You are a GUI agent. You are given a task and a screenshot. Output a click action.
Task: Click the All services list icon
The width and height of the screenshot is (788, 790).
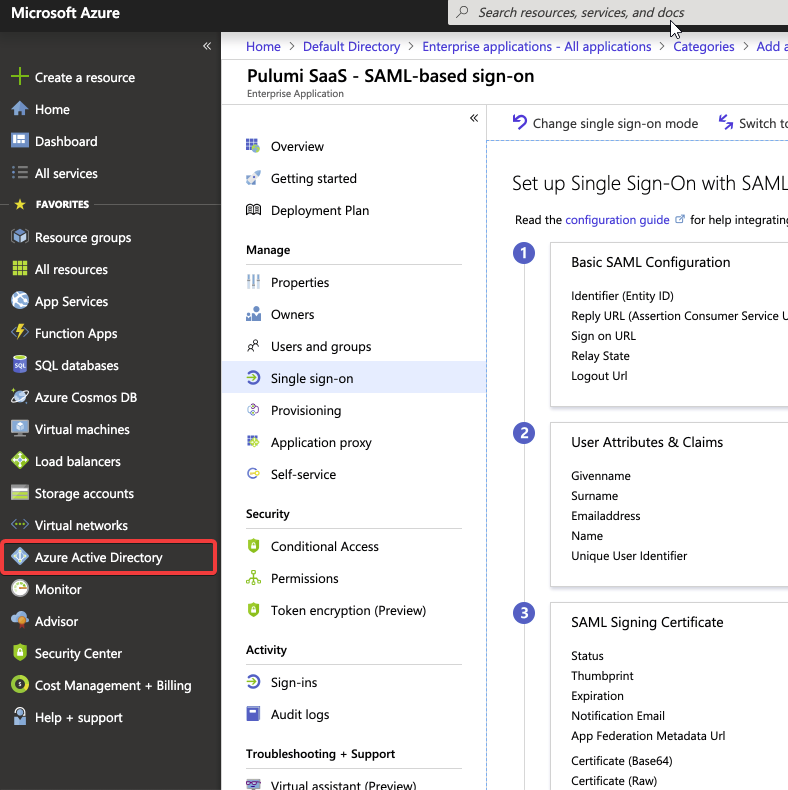pyautogui.click(x=20, y=173)
